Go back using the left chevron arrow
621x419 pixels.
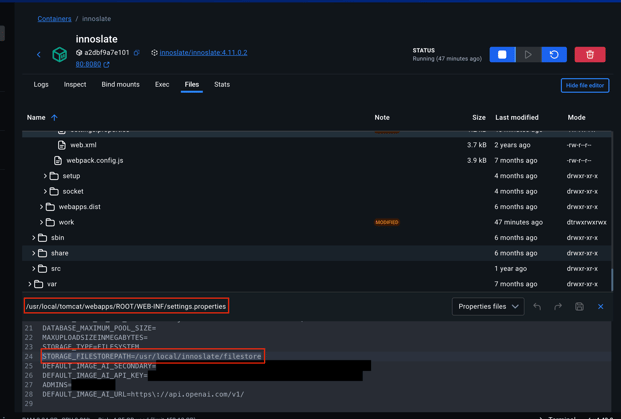pyautogui.click(x=39, y=55)
